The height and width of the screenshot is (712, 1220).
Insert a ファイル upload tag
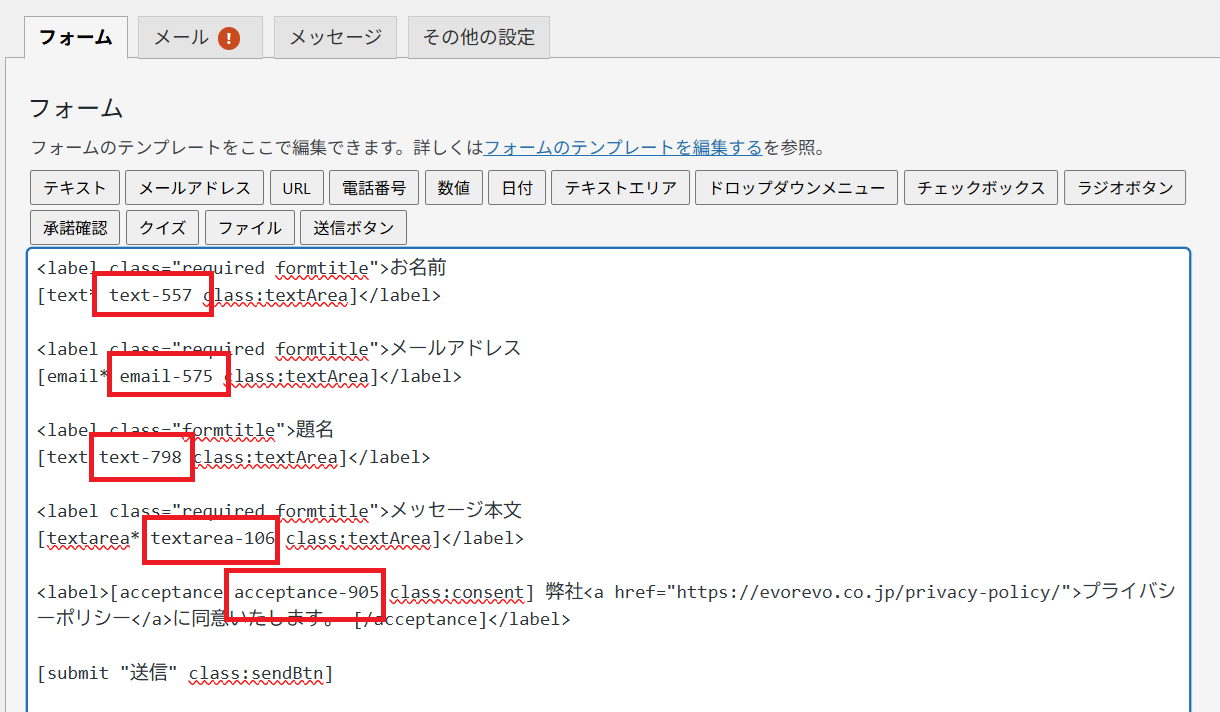tap(250, 228)
